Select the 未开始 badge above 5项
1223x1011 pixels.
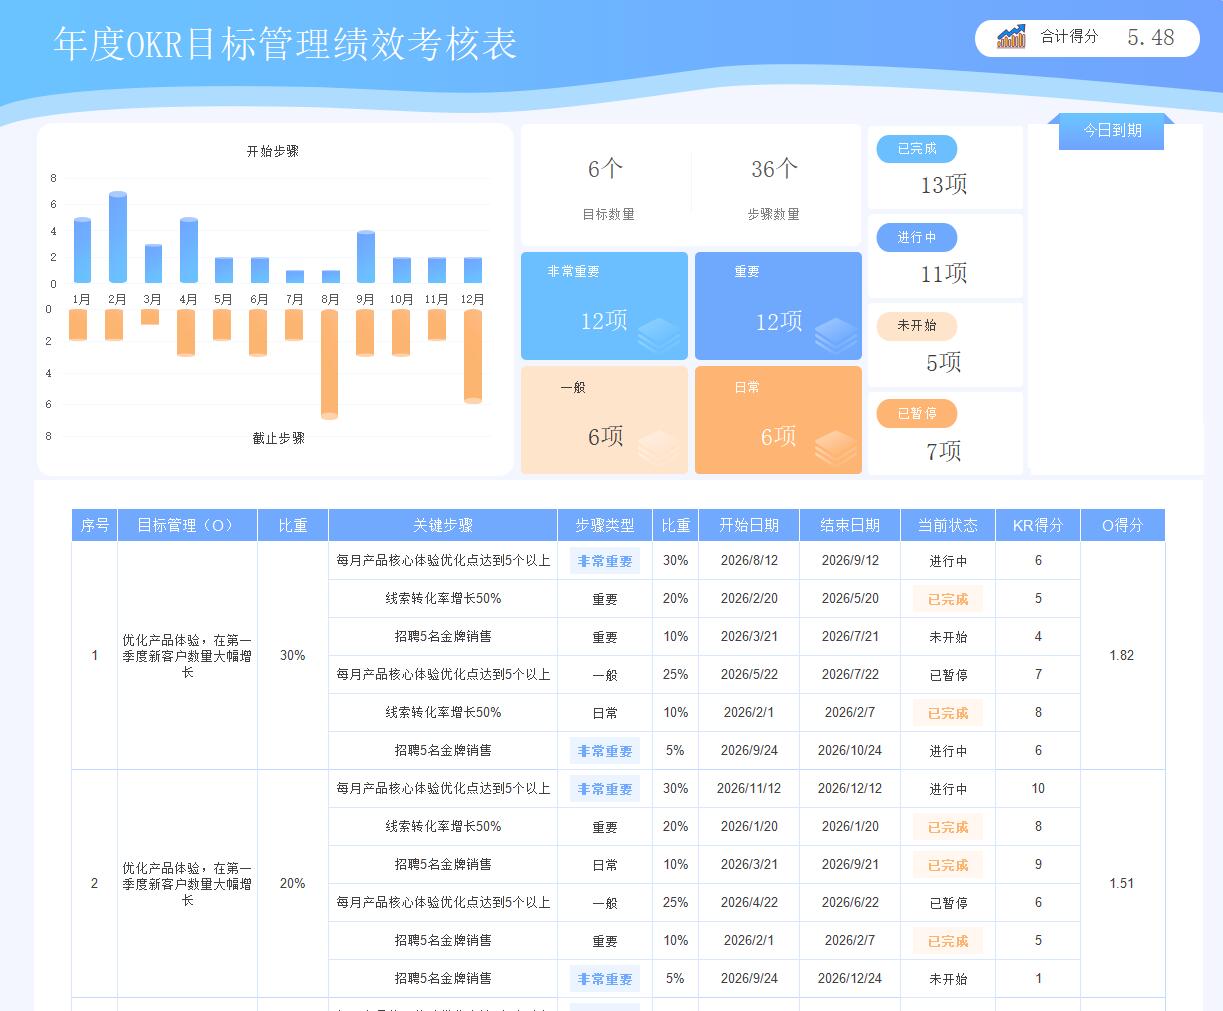point(917,326)
